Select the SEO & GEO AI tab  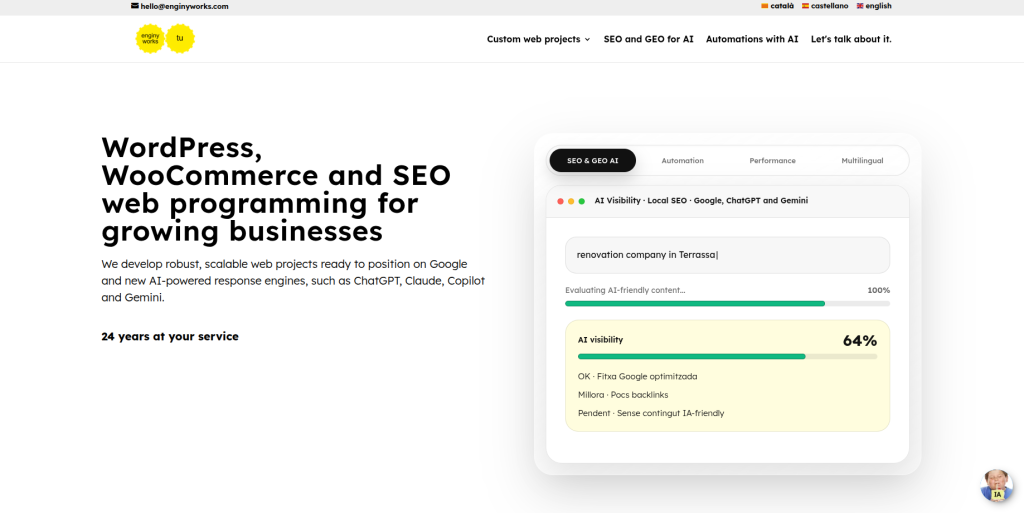pyautogui.click(x=592, y=161)
